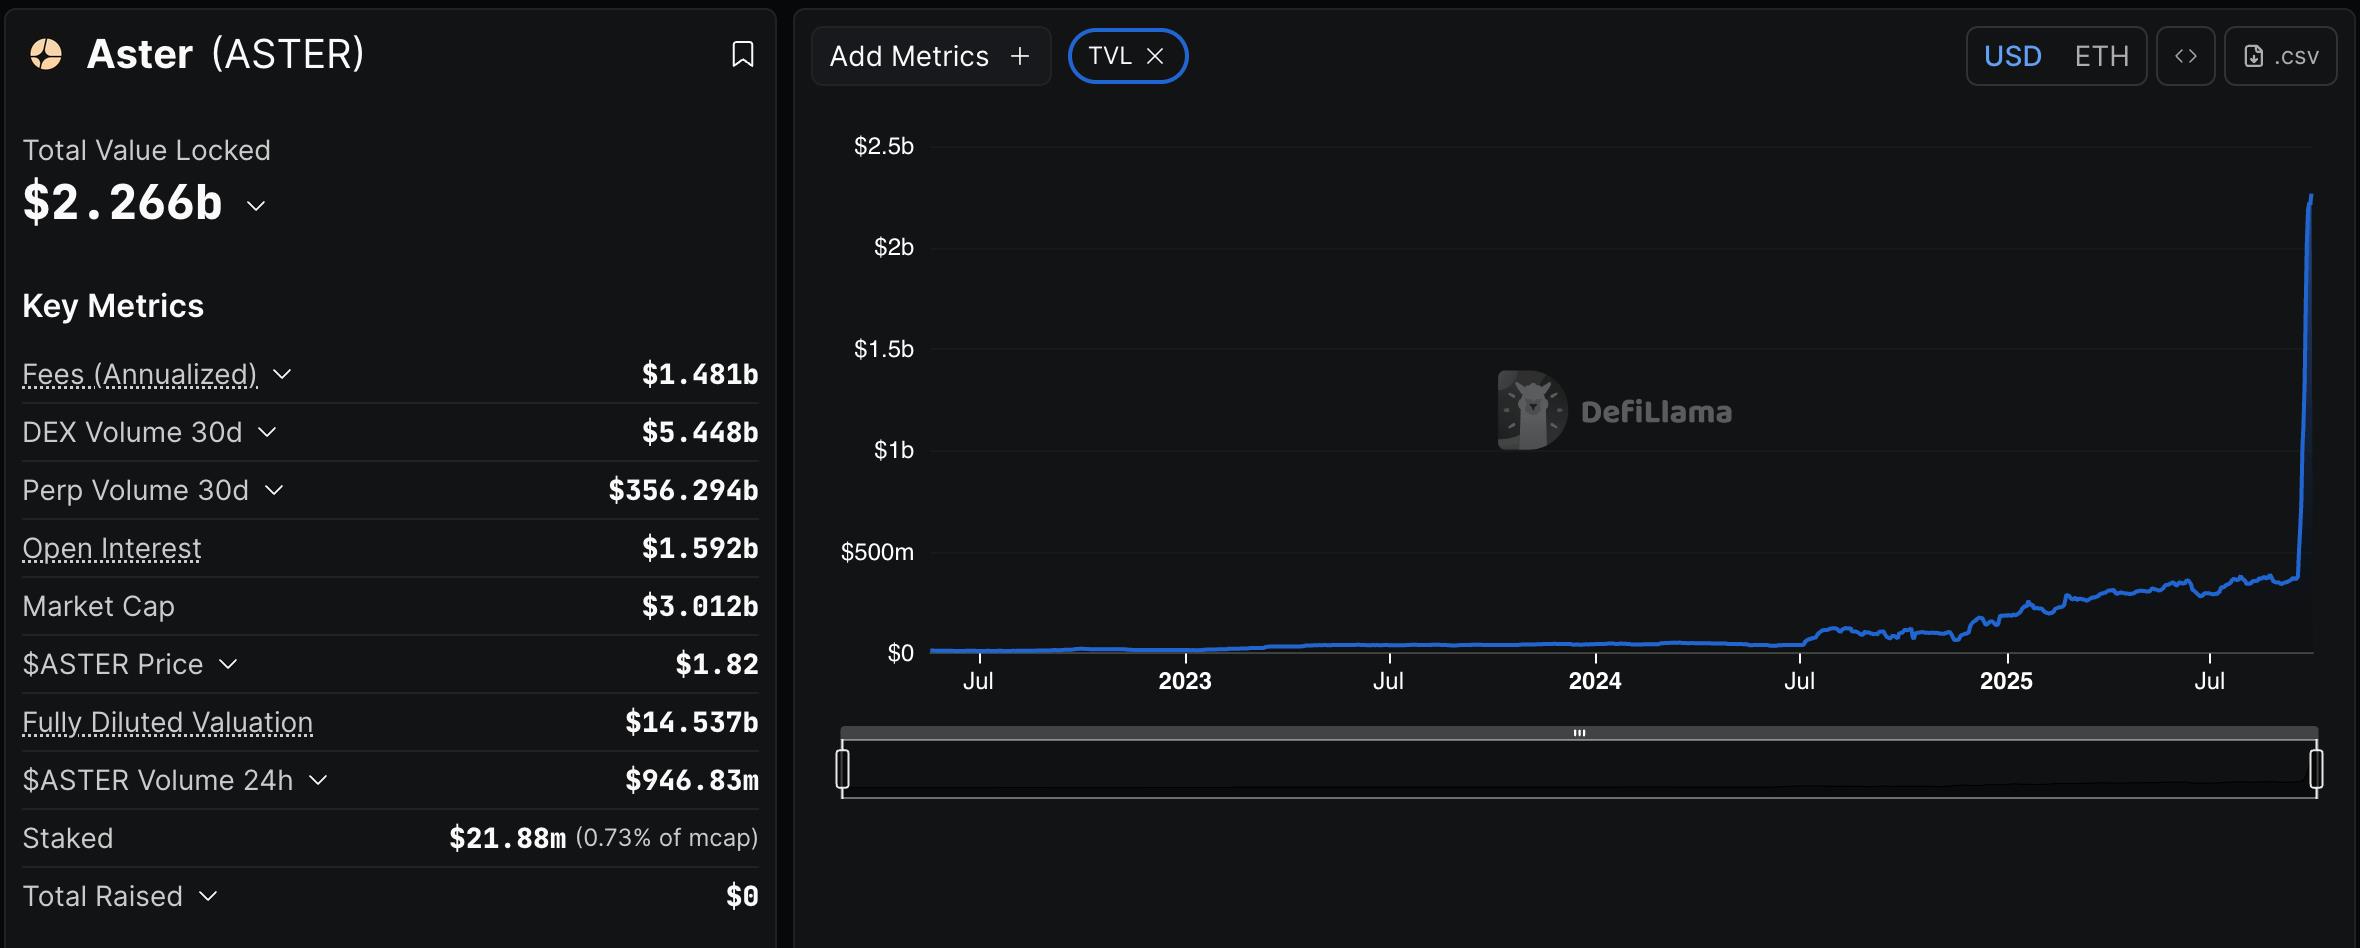The height and width of the screenshot is (948, 2360).
Task: Click the Open Interest label
Action: tap(112, 548)
